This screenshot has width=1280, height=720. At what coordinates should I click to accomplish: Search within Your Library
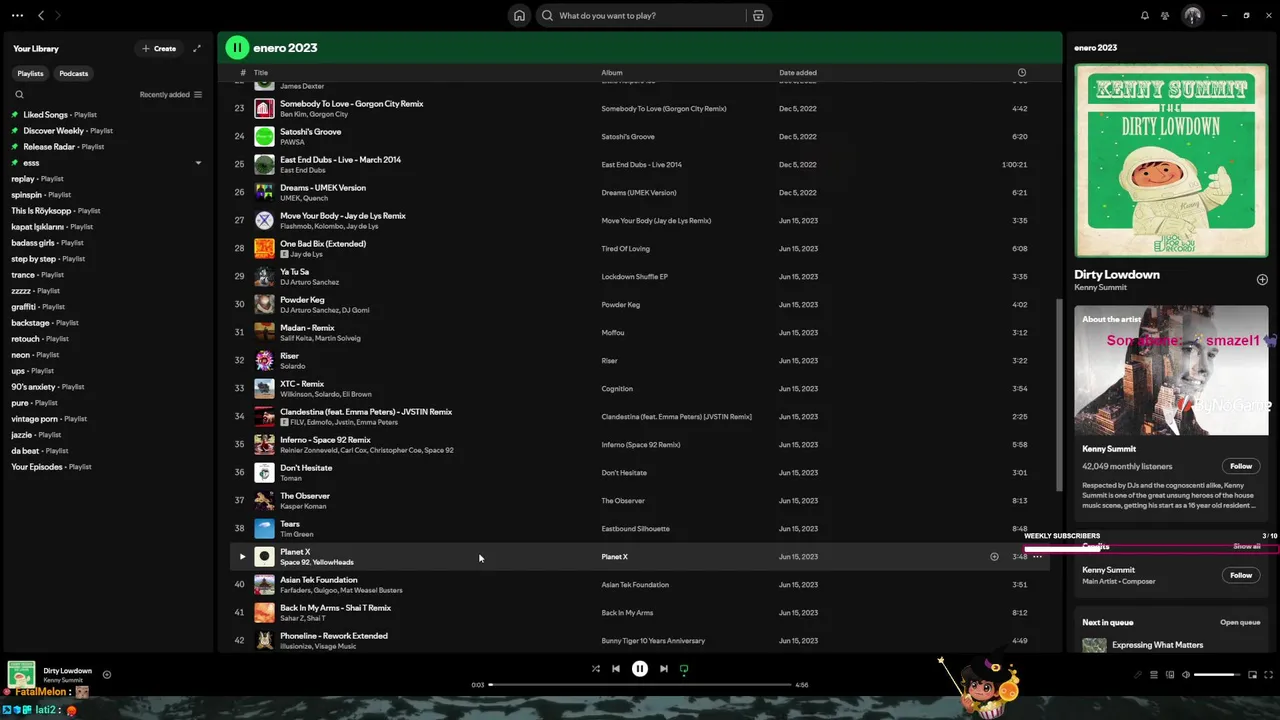(x=19, y=95)
